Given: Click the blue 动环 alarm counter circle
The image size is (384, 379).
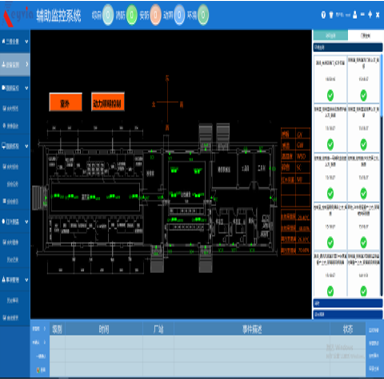Looking at the screenshot, I should coord(179,15).
